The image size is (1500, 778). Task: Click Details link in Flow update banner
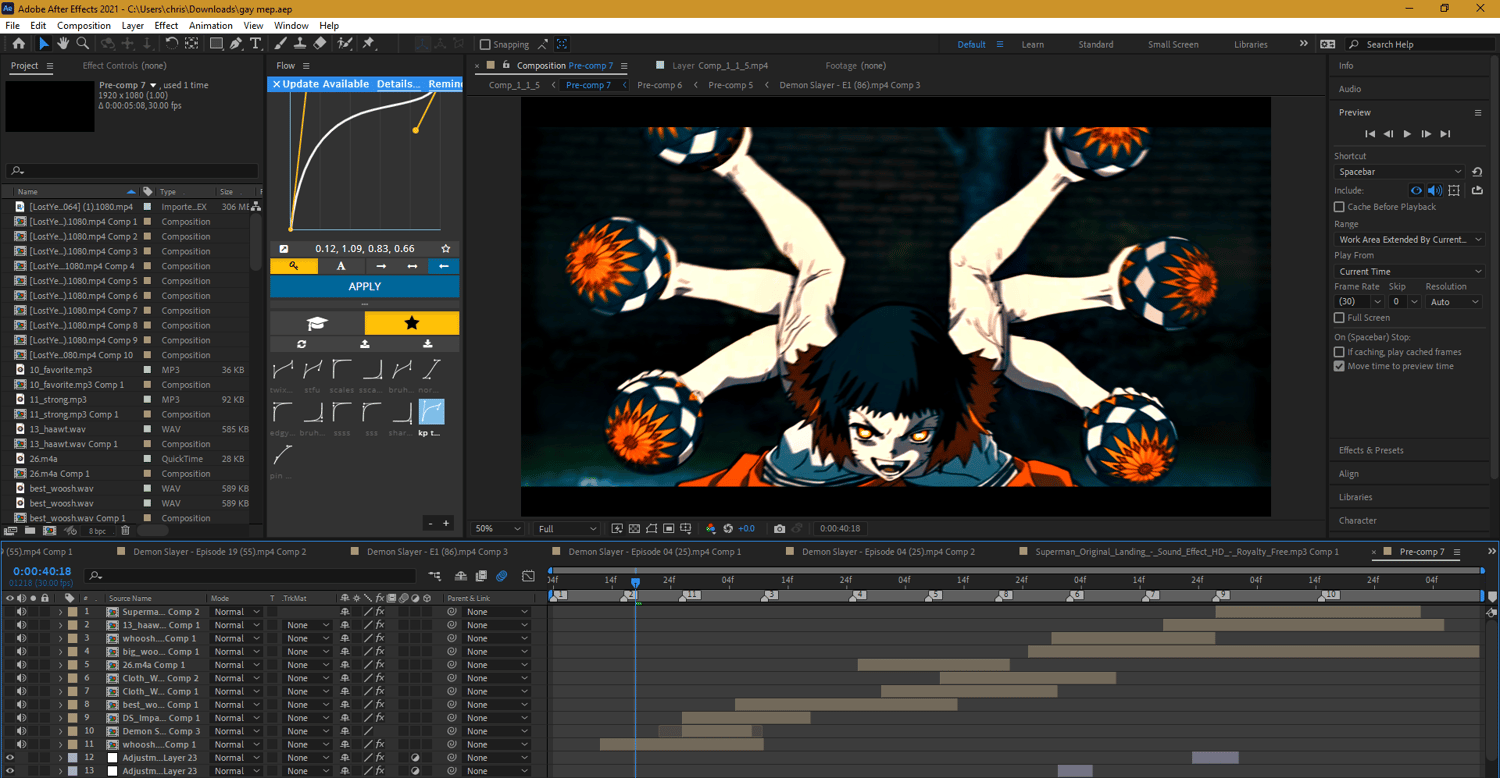point(398,84)
